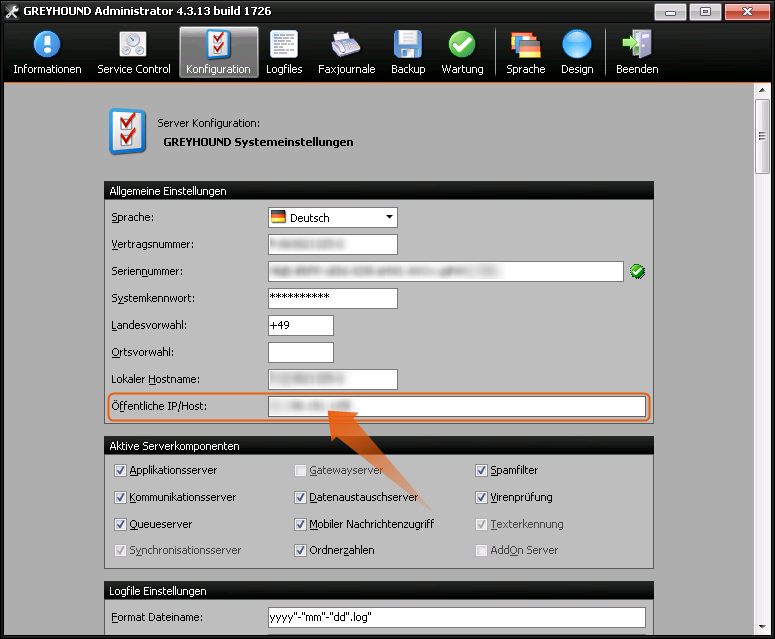Close the GREYHOUND Administrator window

pyautogui.click(x=747, y=12)
